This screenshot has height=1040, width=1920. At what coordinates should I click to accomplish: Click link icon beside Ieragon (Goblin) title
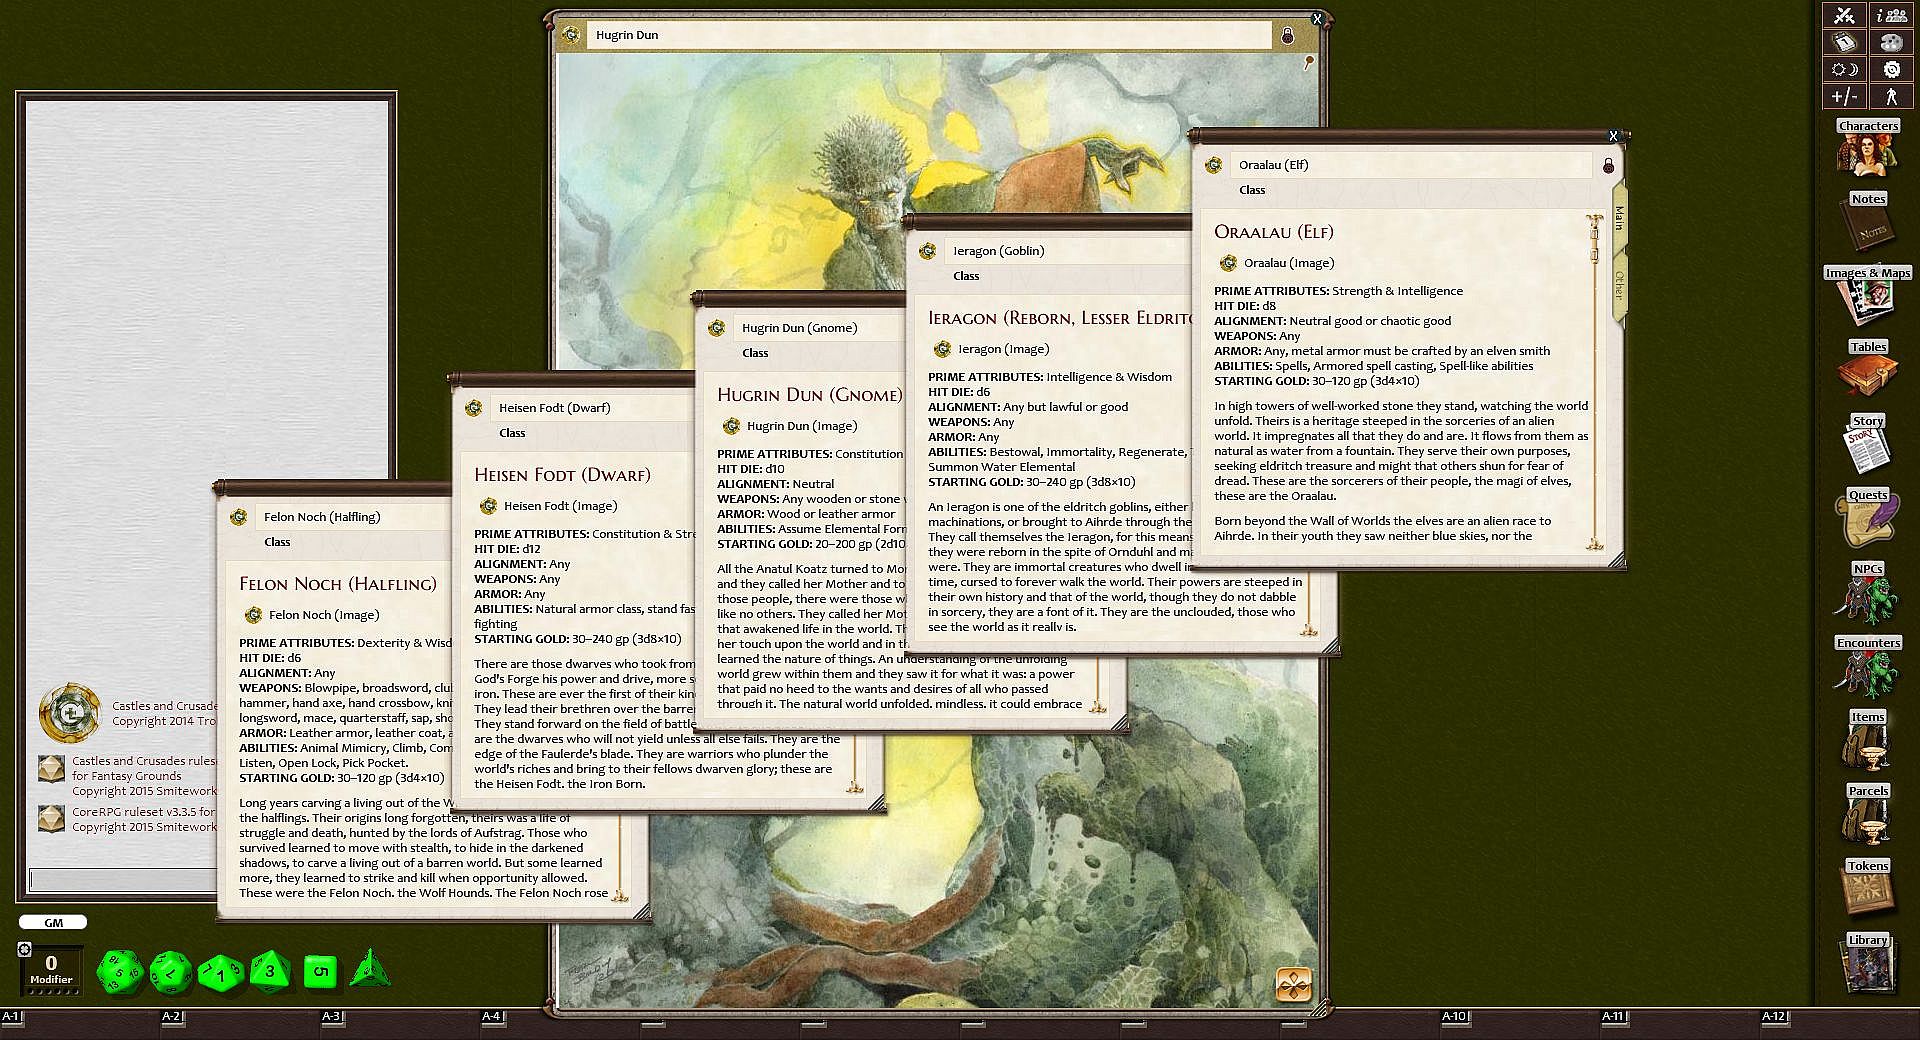(x=928, y=251)
